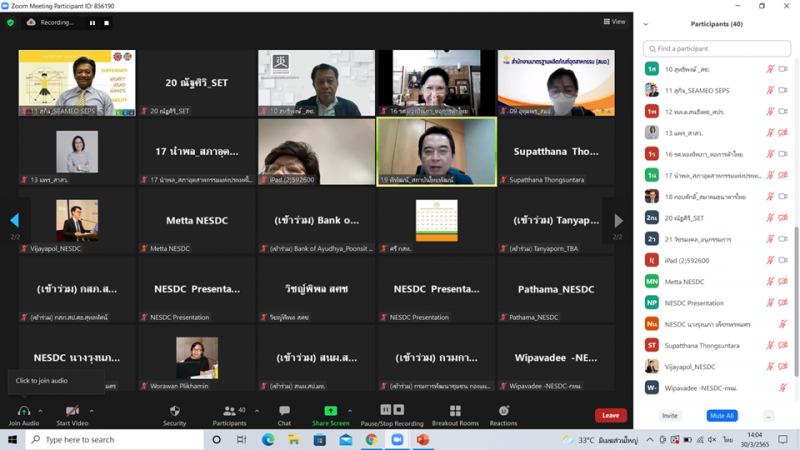
Task: Expand the Share Screen options arrow
Action: tap(350, 411)
